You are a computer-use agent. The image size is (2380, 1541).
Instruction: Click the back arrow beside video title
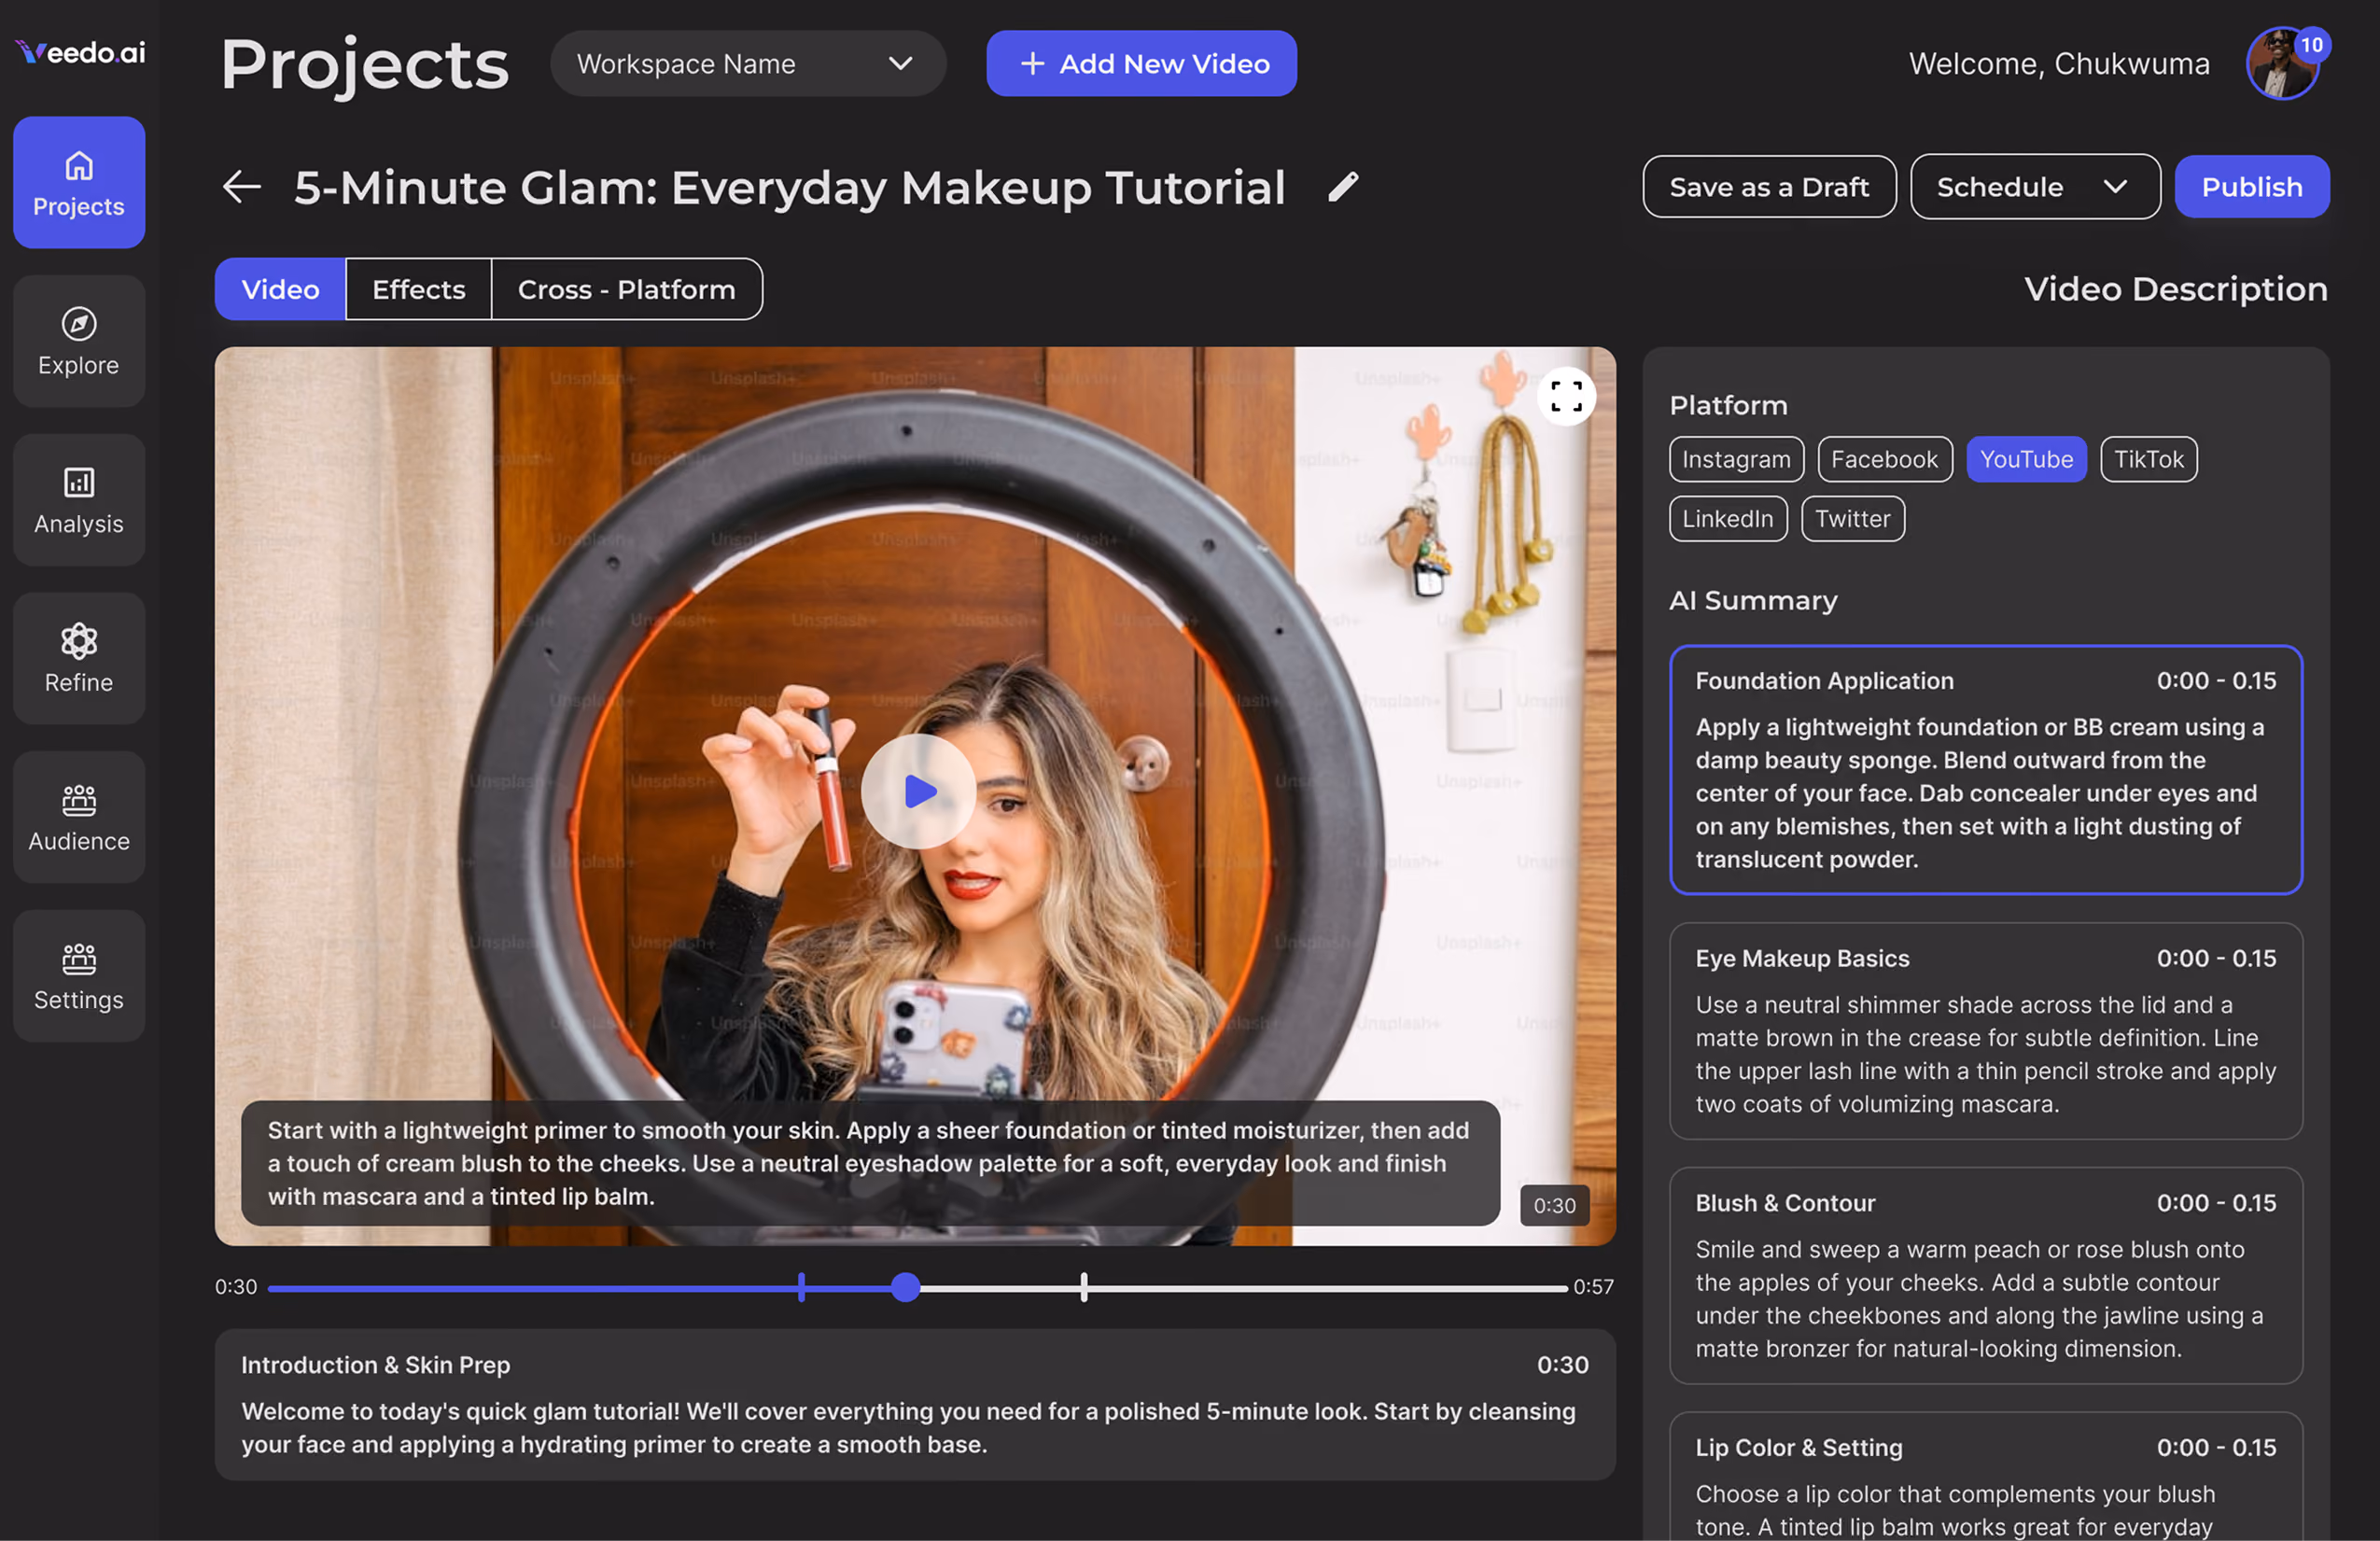[241, 186]
